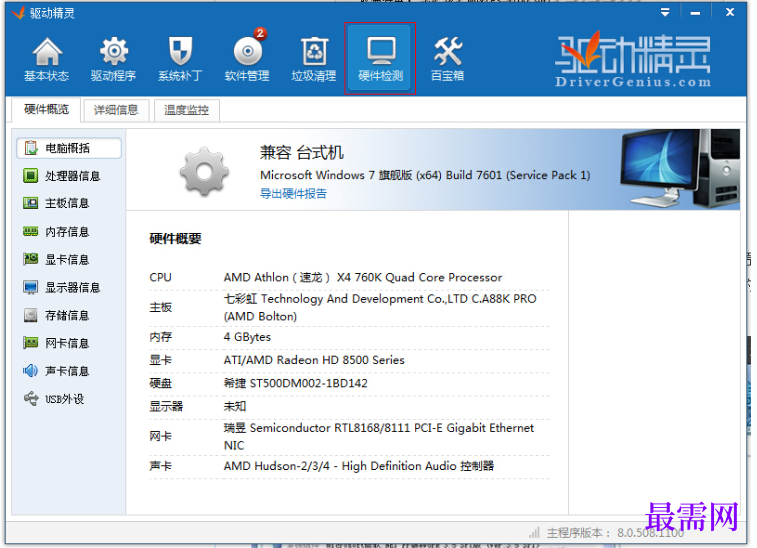Open 声卡信息 speaker icon entry
This screenshot has height=548, width=757.
point(56,371)
